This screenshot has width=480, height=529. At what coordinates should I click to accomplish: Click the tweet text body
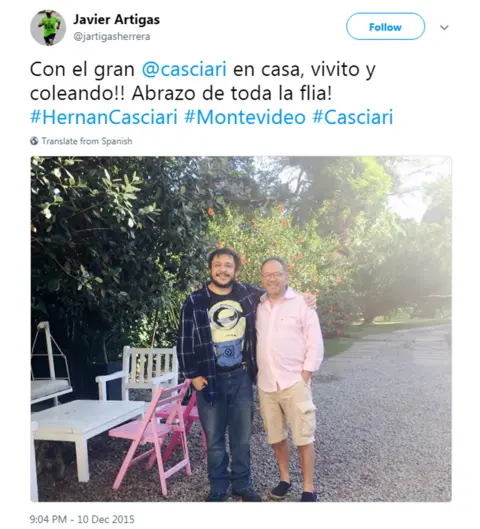pyautogui.click(x=211, y=93)
